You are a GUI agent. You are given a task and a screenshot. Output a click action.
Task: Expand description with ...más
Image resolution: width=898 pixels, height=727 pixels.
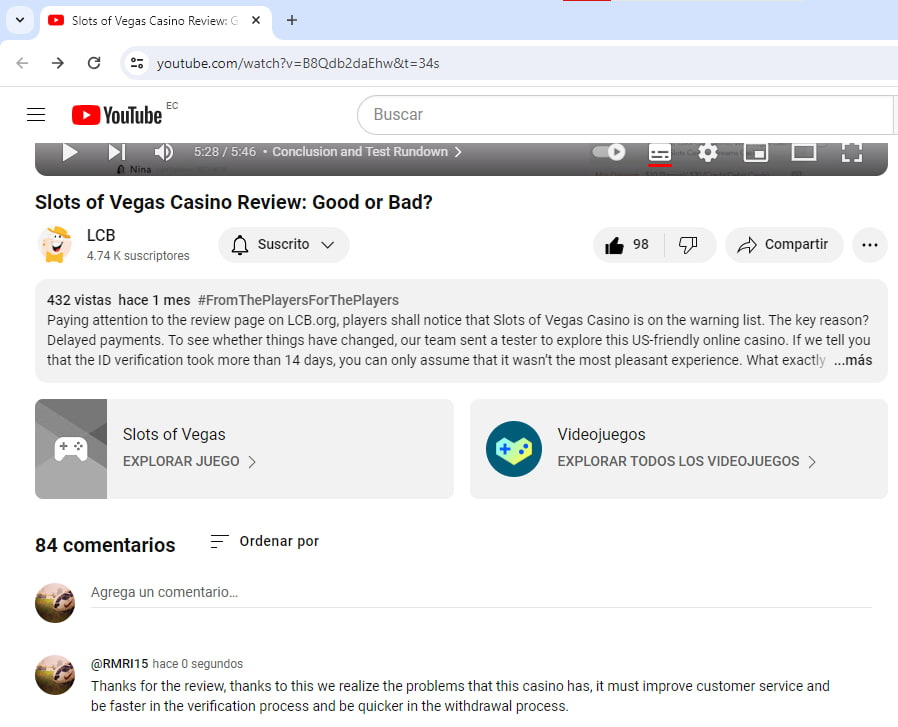pos(853,360)
